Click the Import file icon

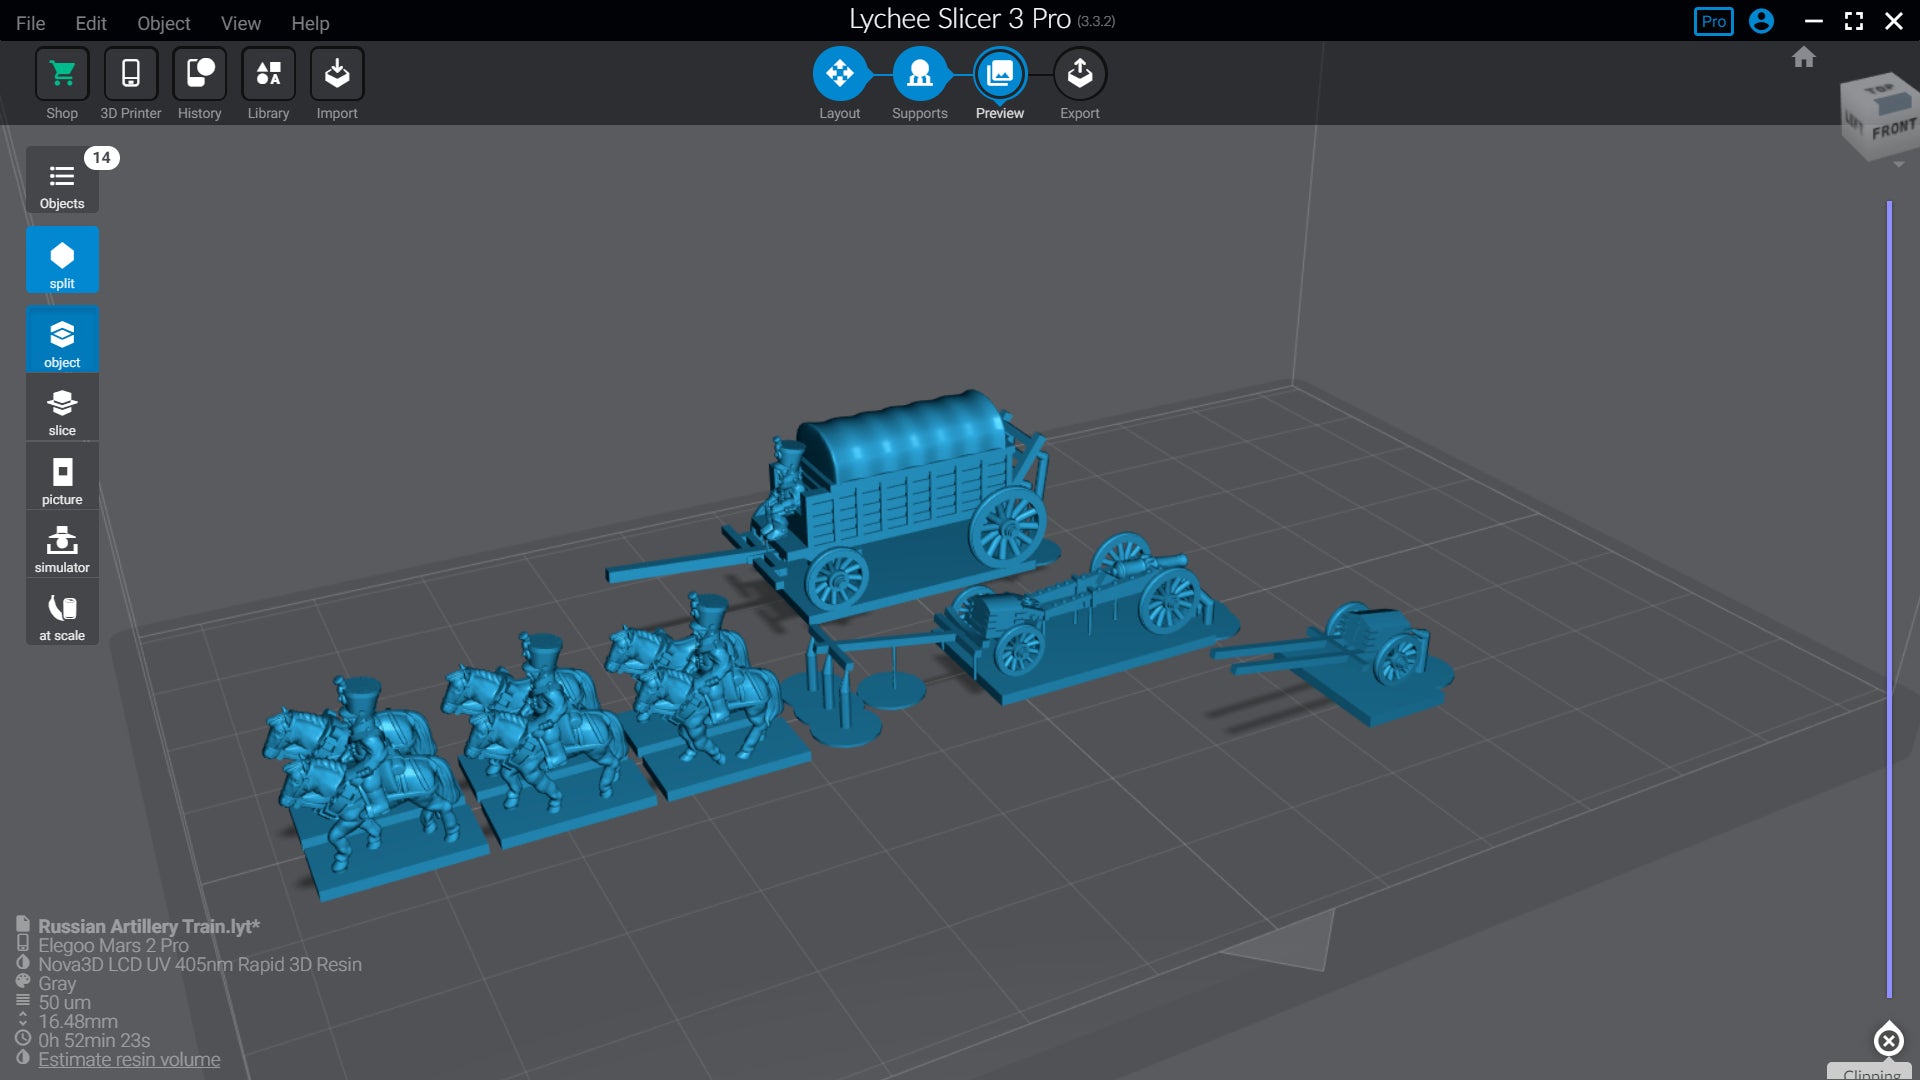click(x=337, y=74)
